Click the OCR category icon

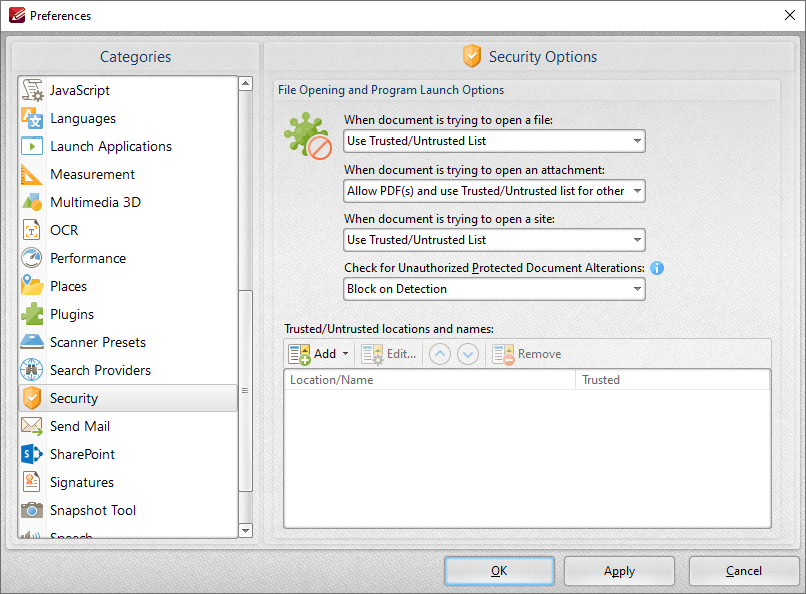[31, 230]
